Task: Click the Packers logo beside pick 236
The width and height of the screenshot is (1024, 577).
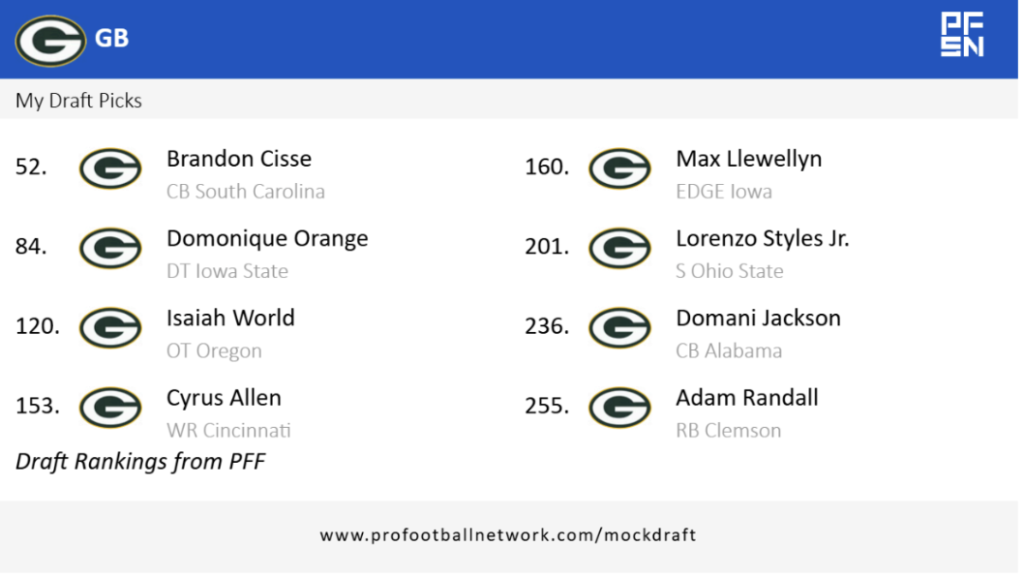Action: tap(620, 327)
